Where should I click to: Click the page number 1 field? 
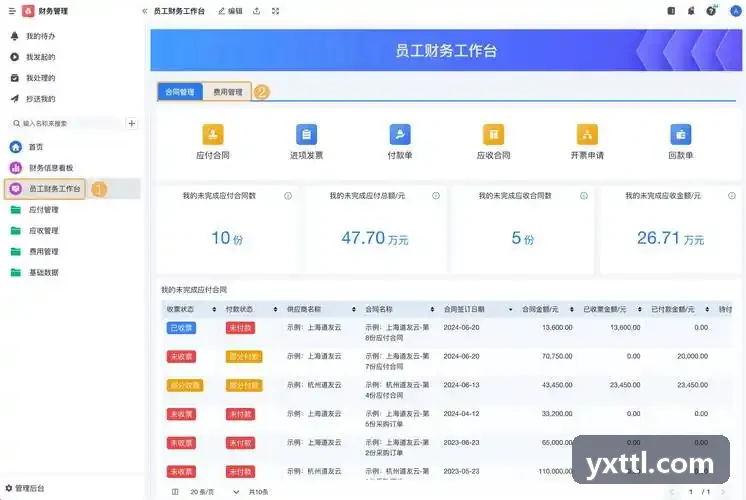pyautogui.click(x=690, y=492)
